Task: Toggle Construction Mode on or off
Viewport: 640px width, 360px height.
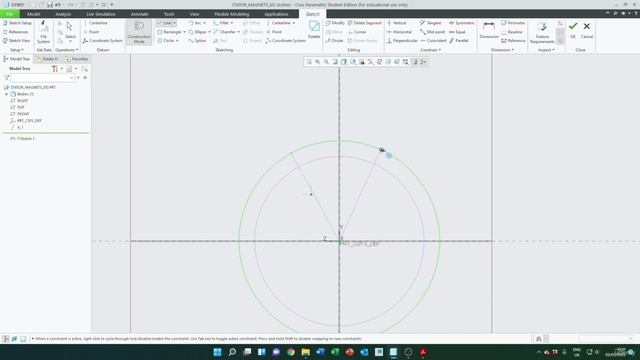Action: click(139, 32)
